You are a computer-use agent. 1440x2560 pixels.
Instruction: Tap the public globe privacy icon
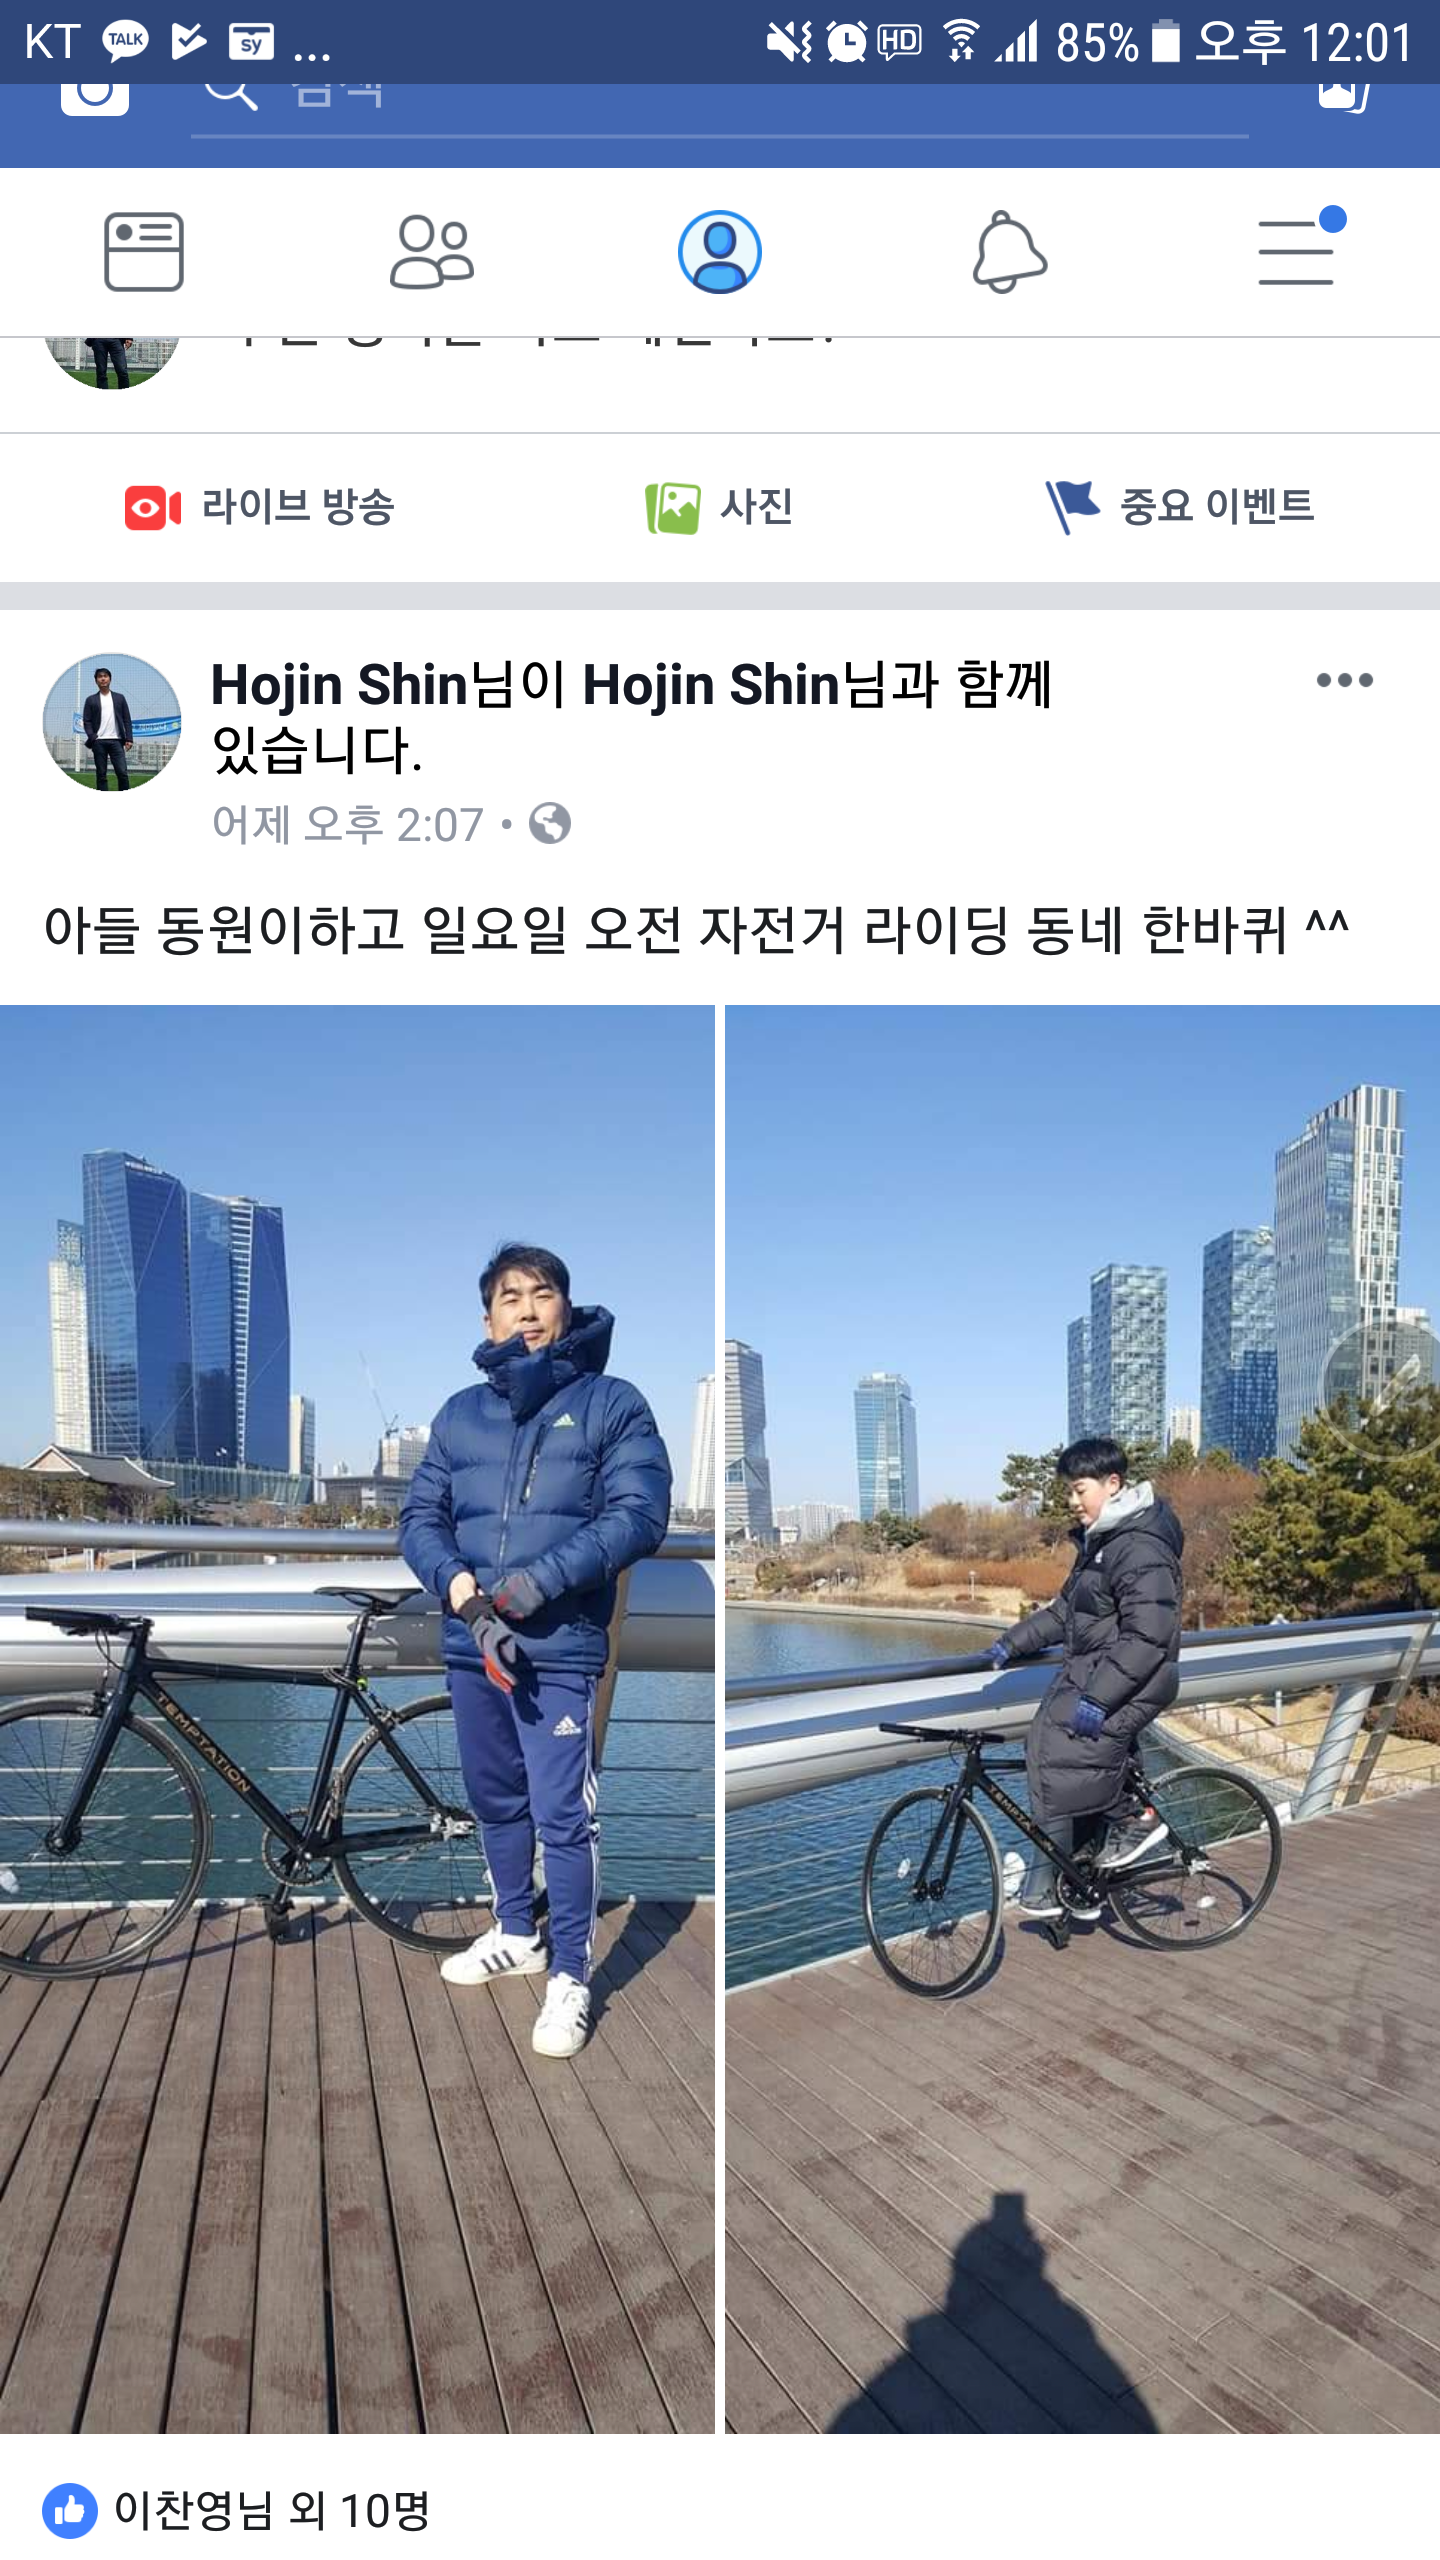pos(550,824)
